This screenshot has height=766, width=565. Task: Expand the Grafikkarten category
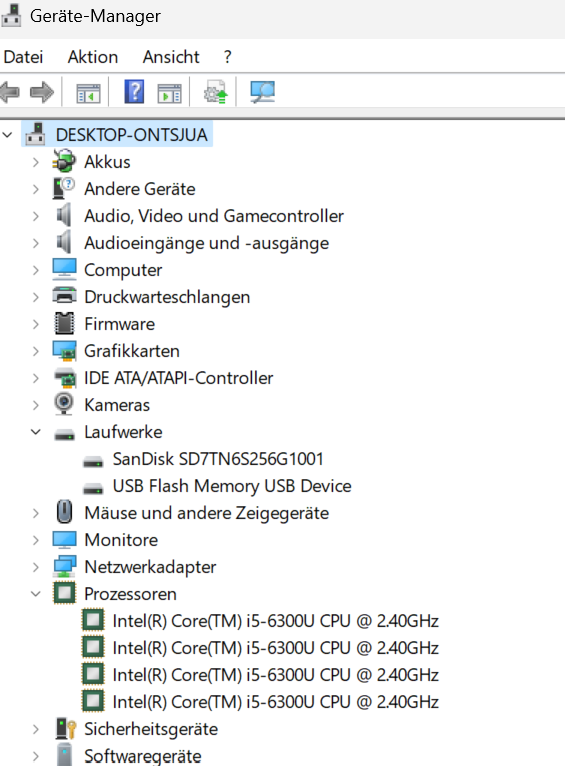[x=36, y=351]
